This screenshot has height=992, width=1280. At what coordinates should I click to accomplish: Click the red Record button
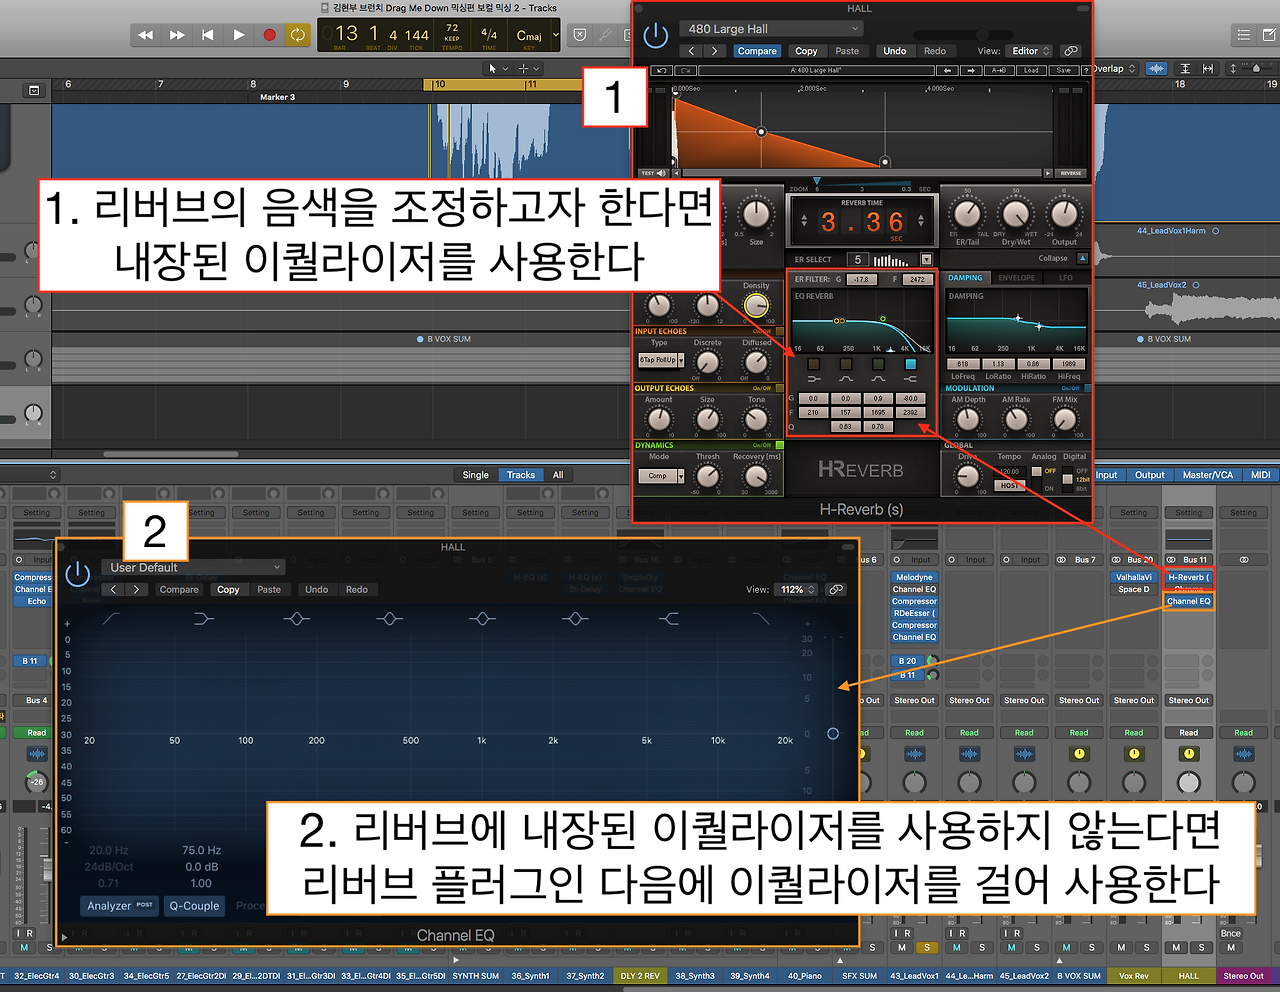click(x=269, y=35)
